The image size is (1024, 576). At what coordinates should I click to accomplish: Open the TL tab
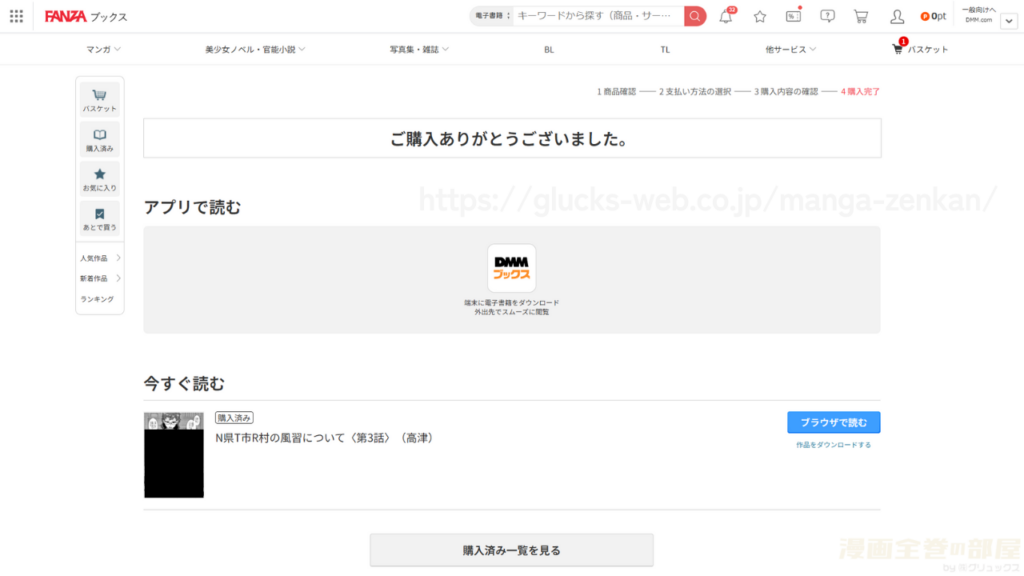point(665,50)
